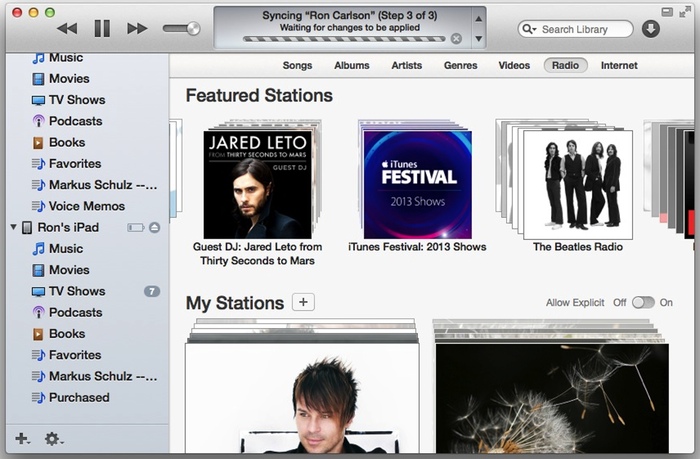The image size is (700, 459).
Task: Switch to the Genres tab
Action: click(460, 66)
